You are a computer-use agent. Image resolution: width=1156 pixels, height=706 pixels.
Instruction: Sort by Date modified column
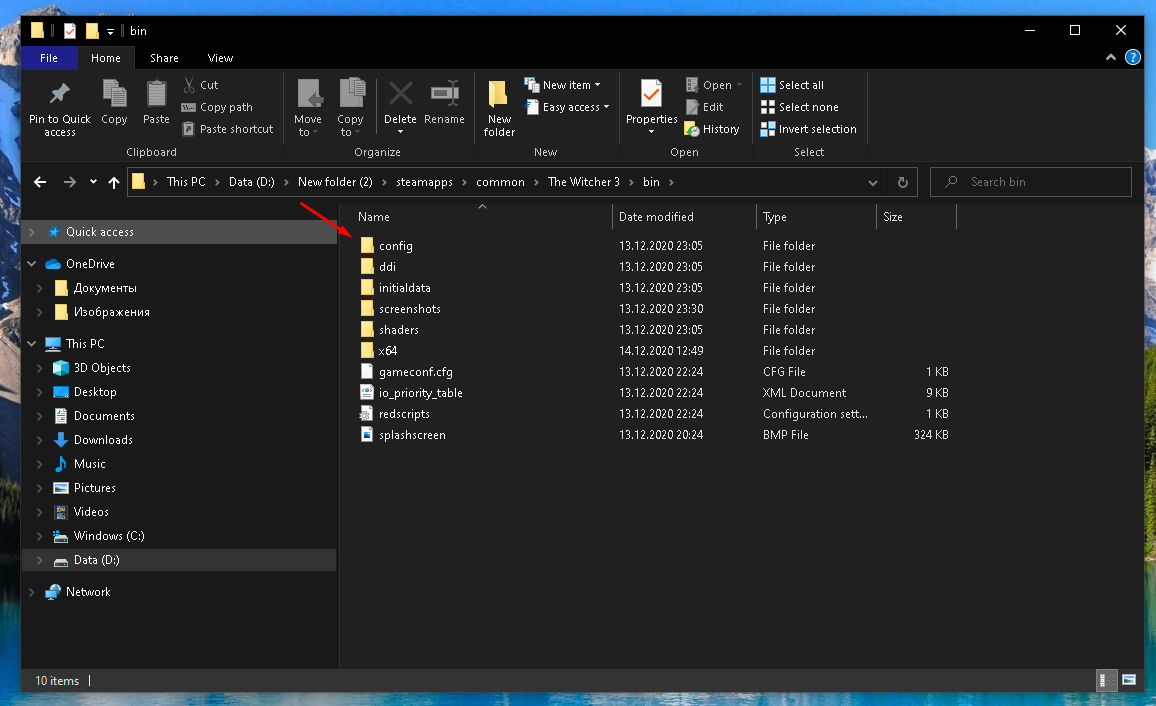684,217
